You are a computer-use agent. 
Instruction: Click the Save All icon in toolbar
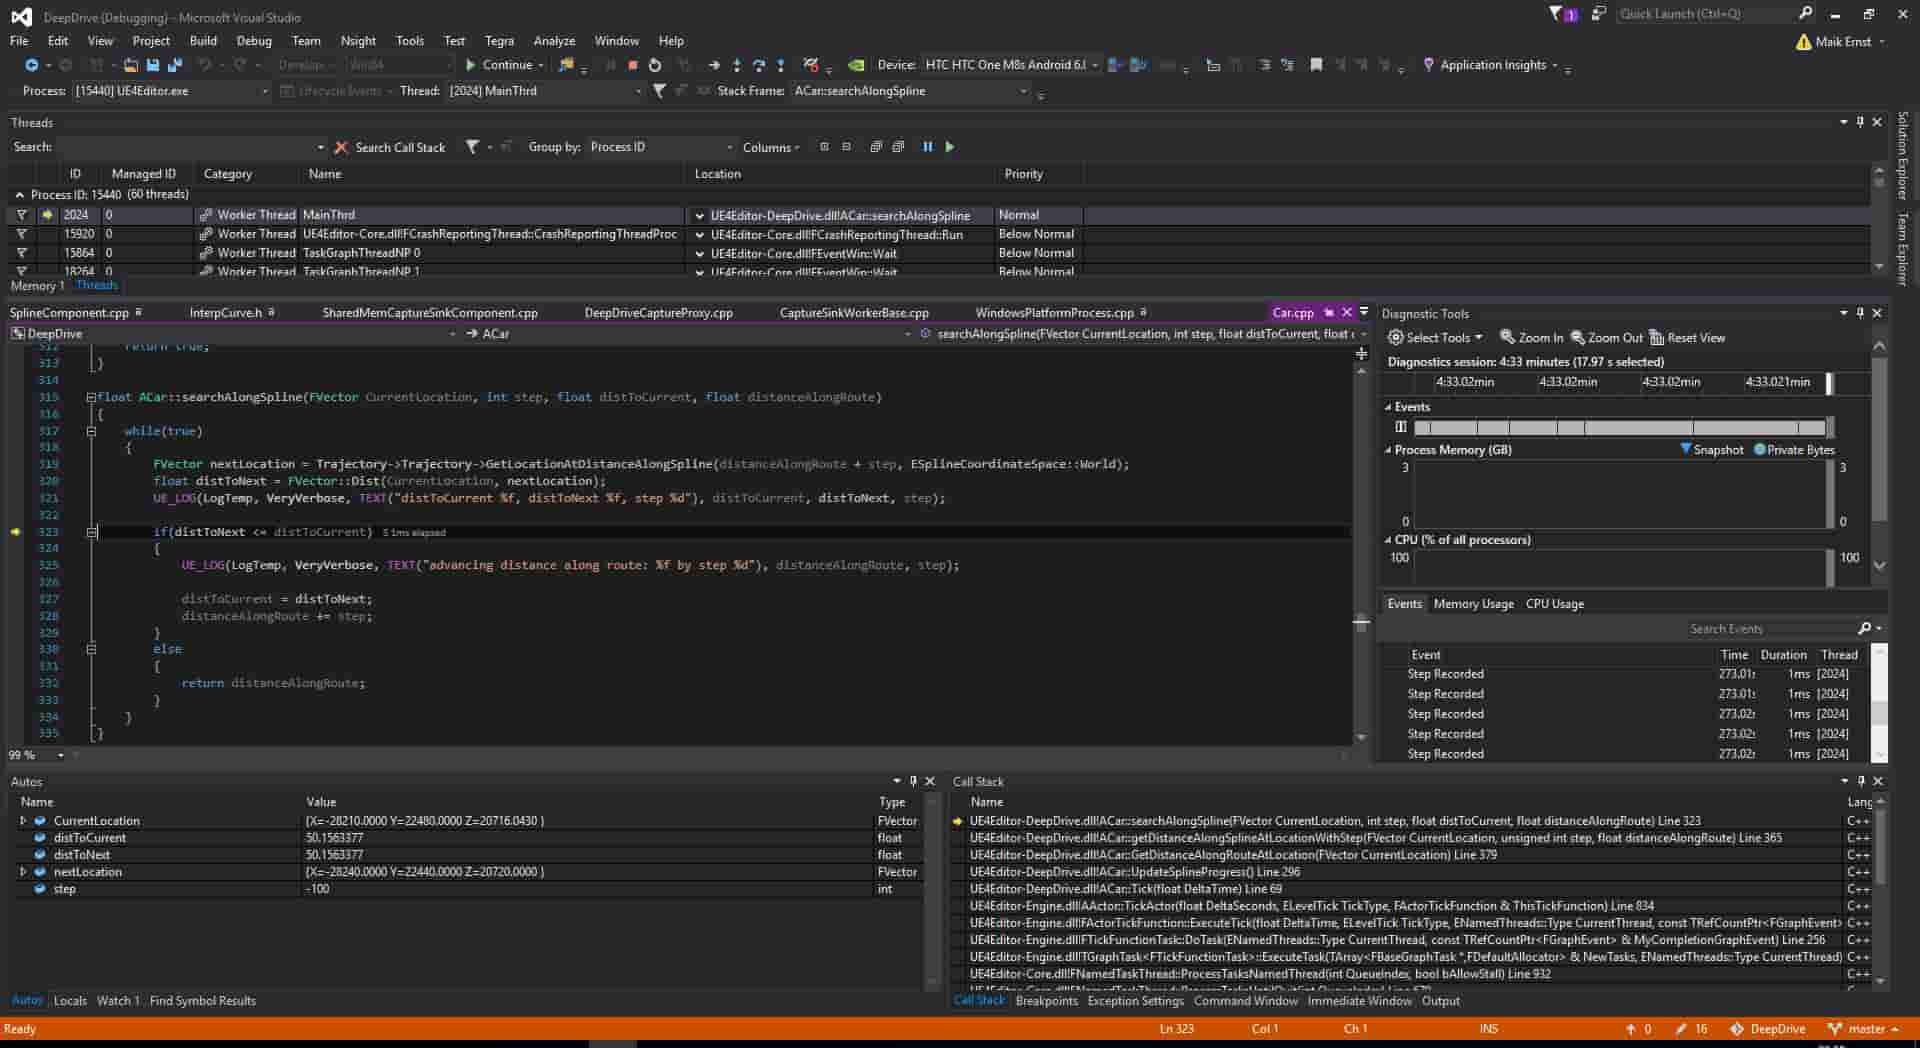(x=175, y=65)
